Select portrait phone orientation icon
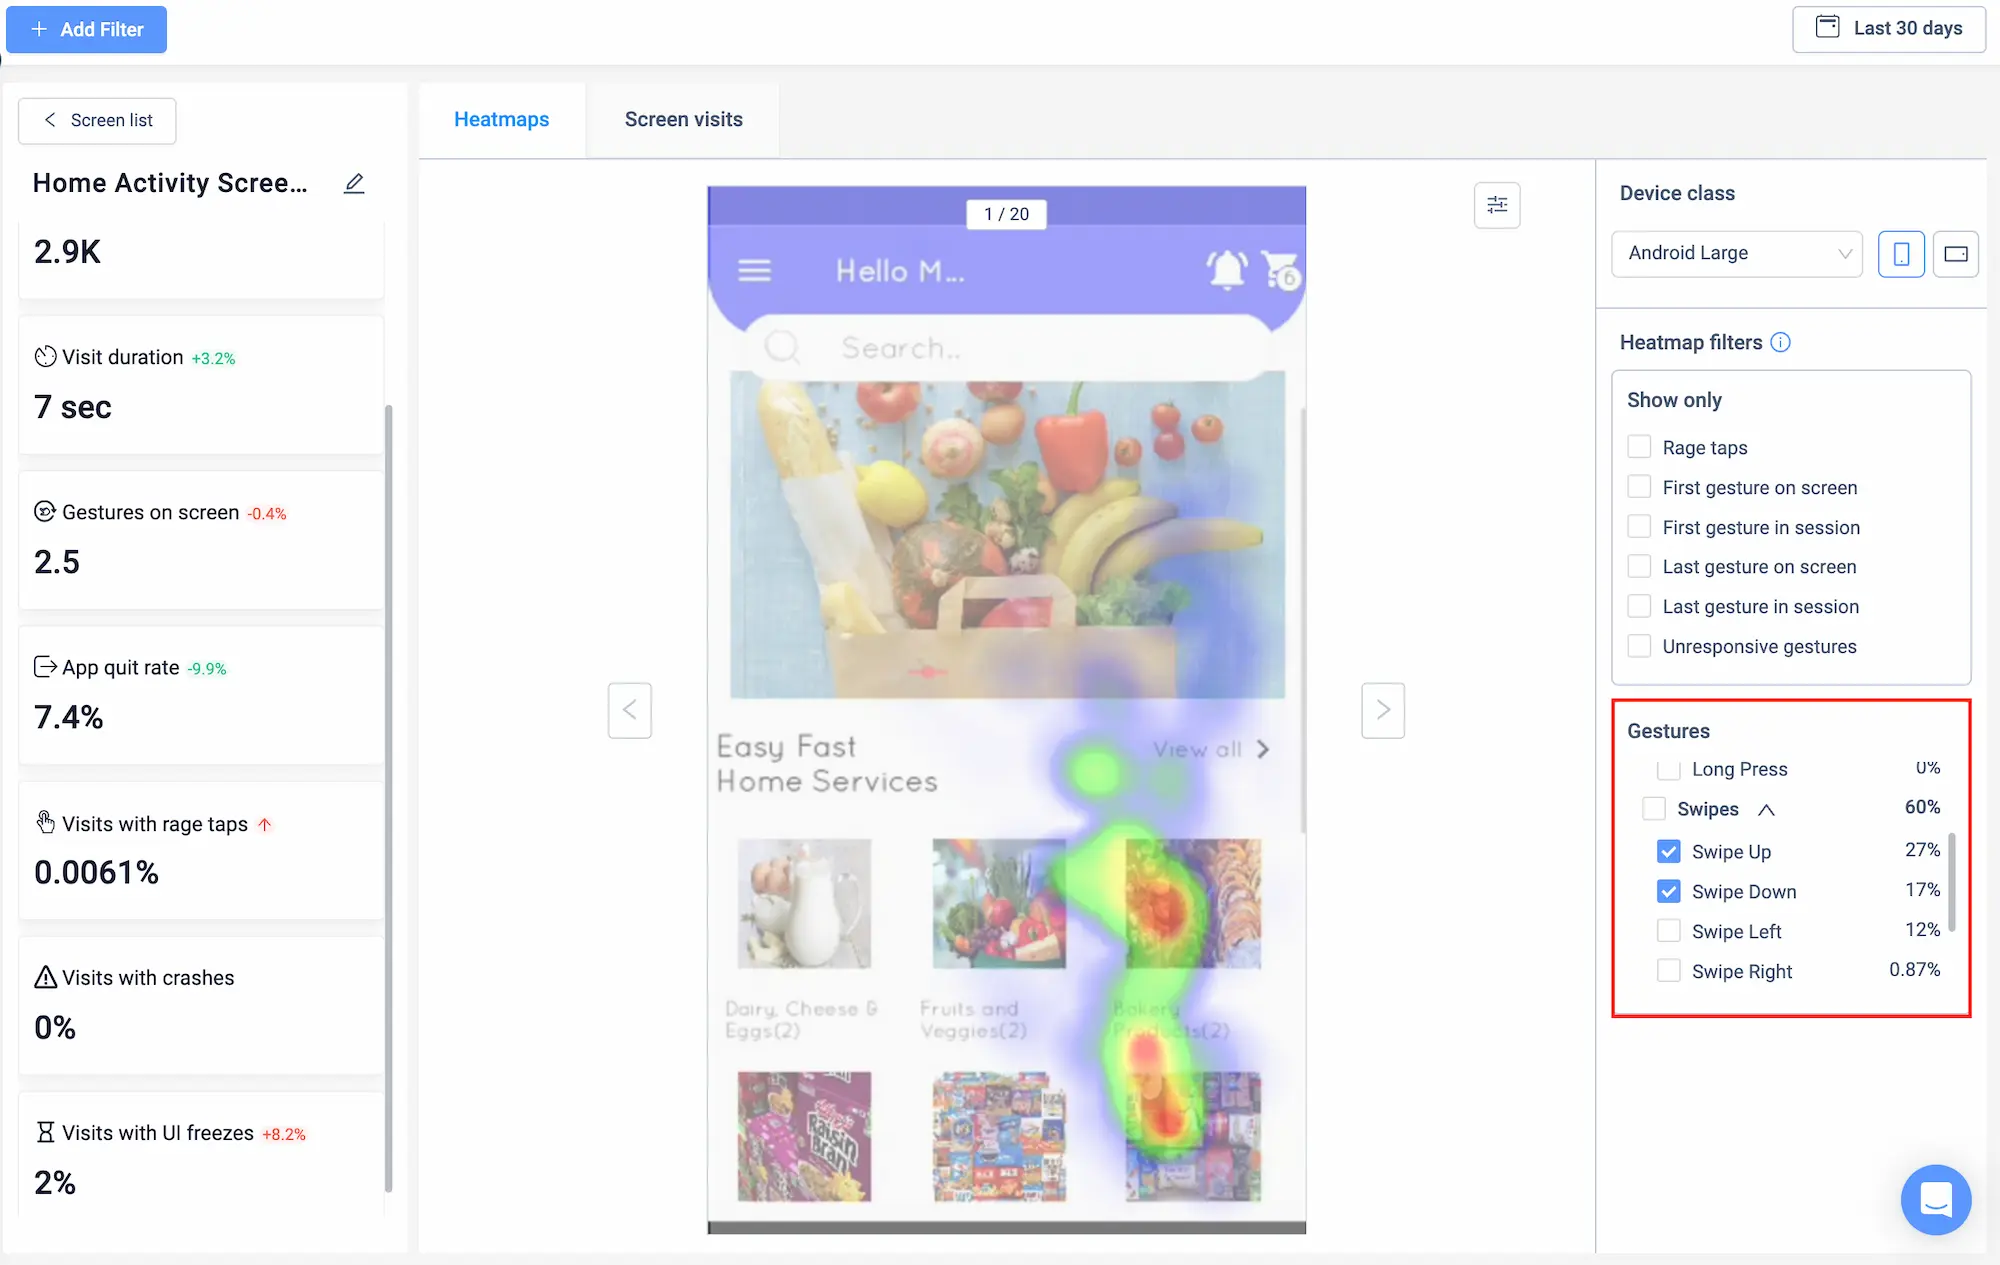The height and width of the screenshot is (1265, 2000). pyautogui.click(x=1901, y=254)
